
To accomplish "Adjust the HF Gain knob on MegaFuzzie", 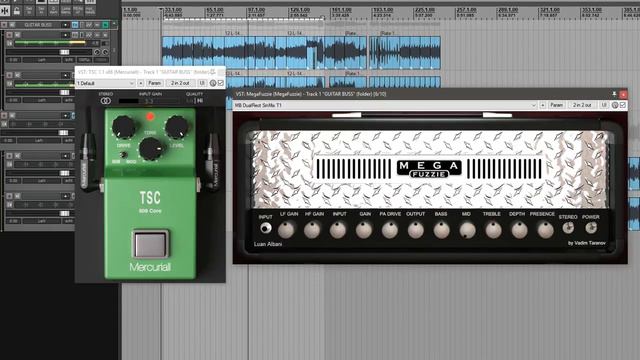I will pyautogui.click(x=312, y=230).
